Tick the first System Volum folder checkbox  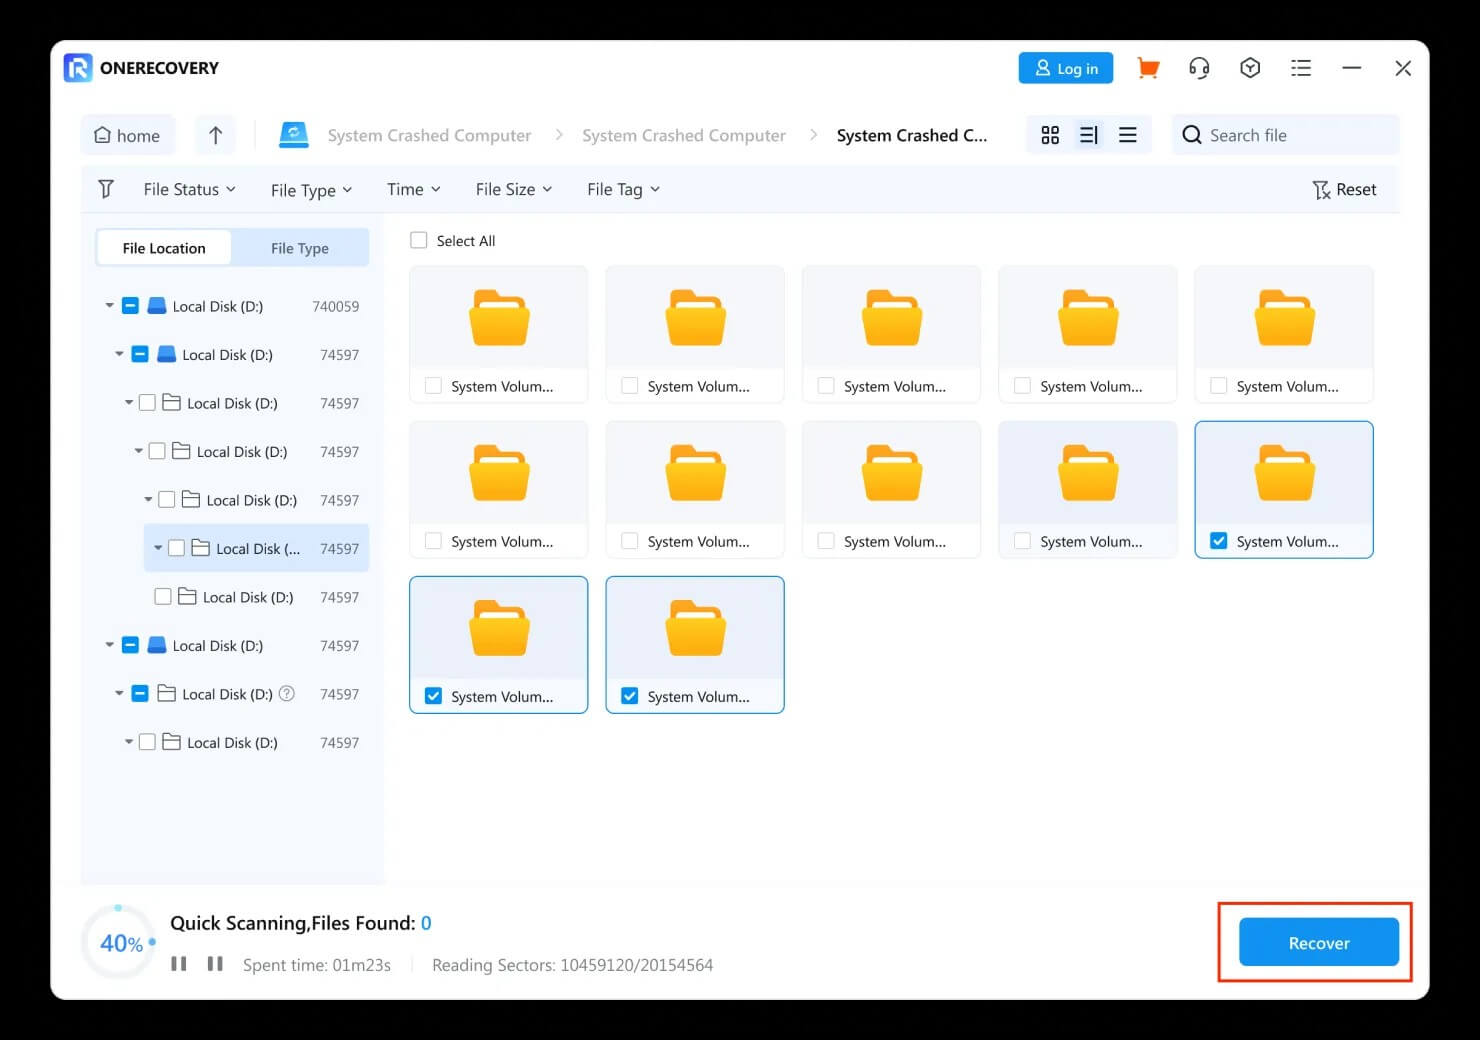[x=433, y=386]
